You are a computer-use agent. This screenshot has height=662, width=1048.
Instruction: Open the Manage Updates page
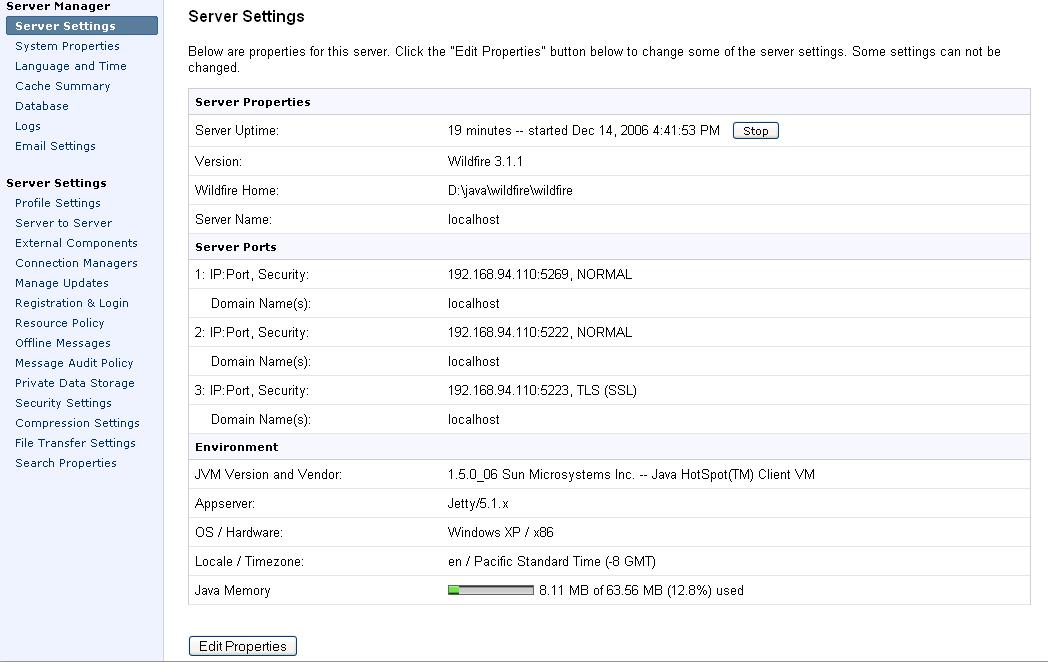click(x=62, y=283)
